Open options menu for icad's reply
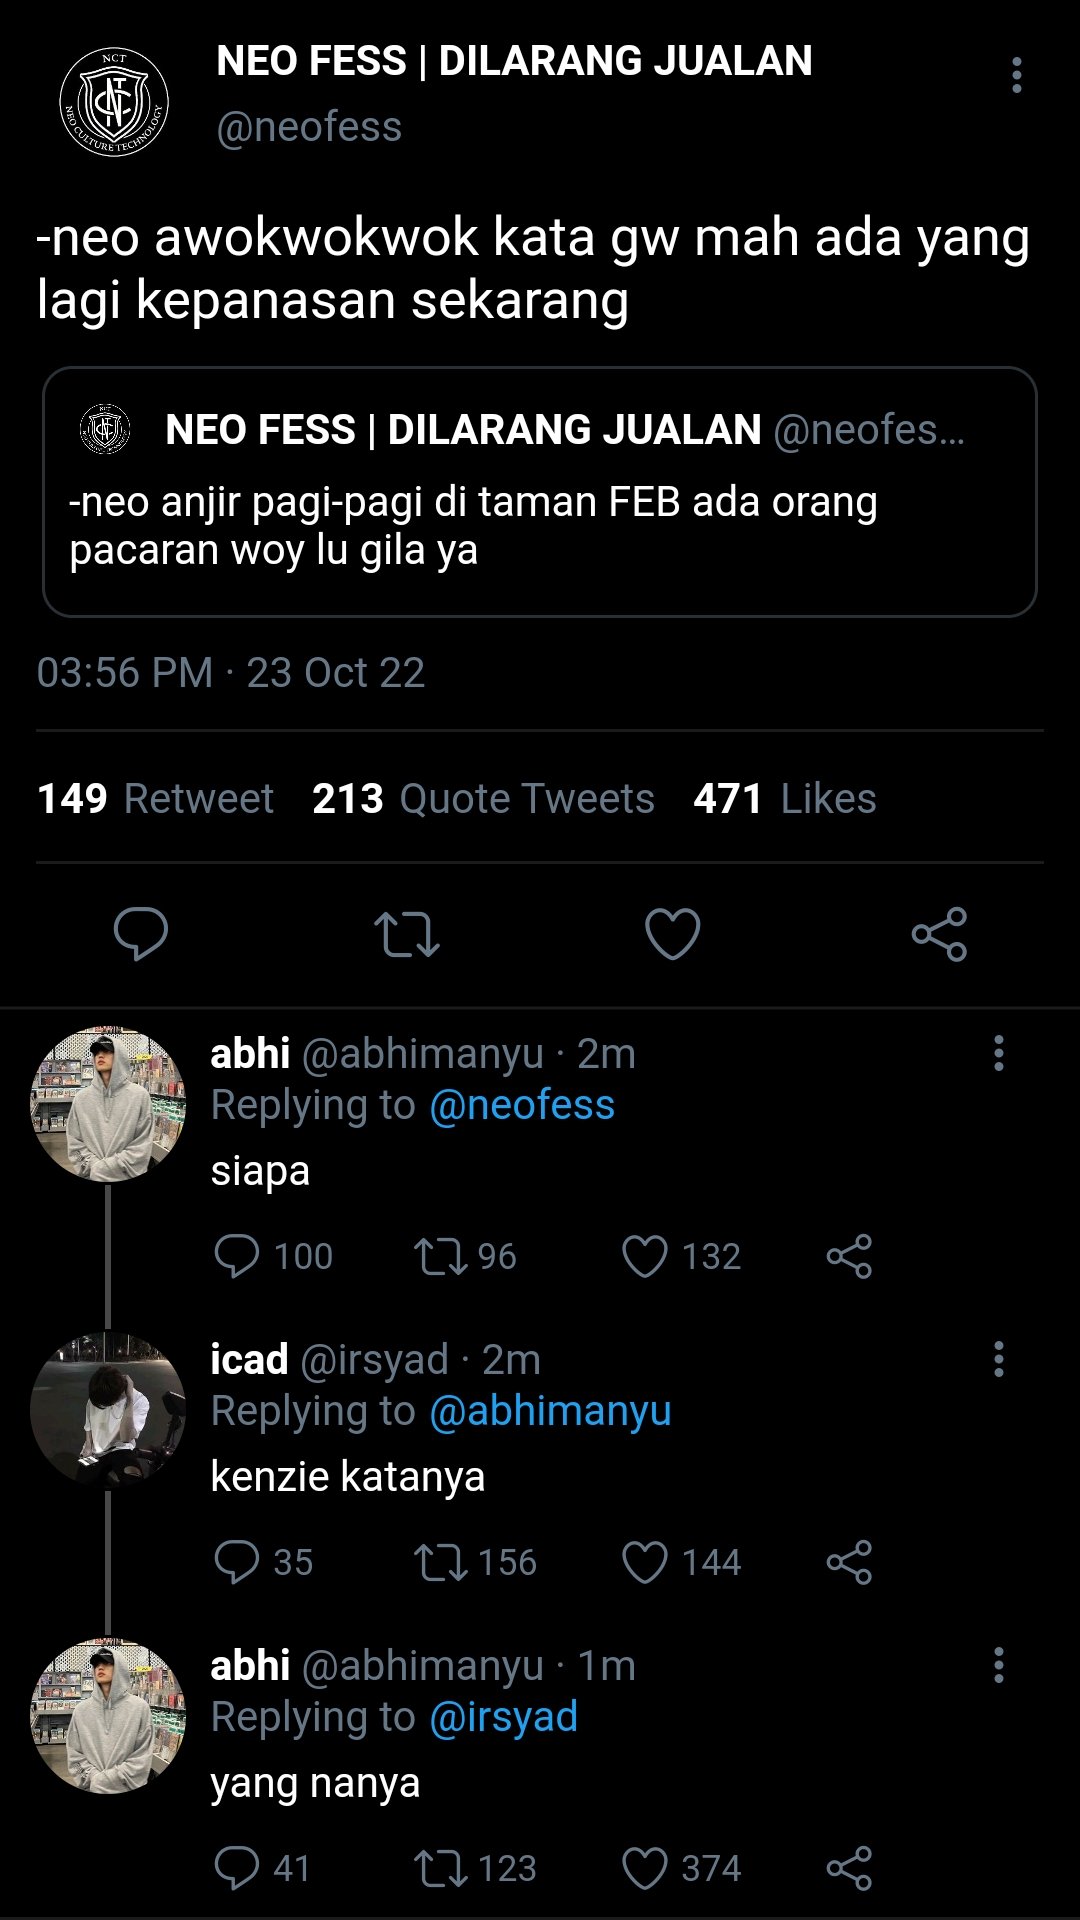Screen dimensions: 1080x1920 (x=998, y=1359)
